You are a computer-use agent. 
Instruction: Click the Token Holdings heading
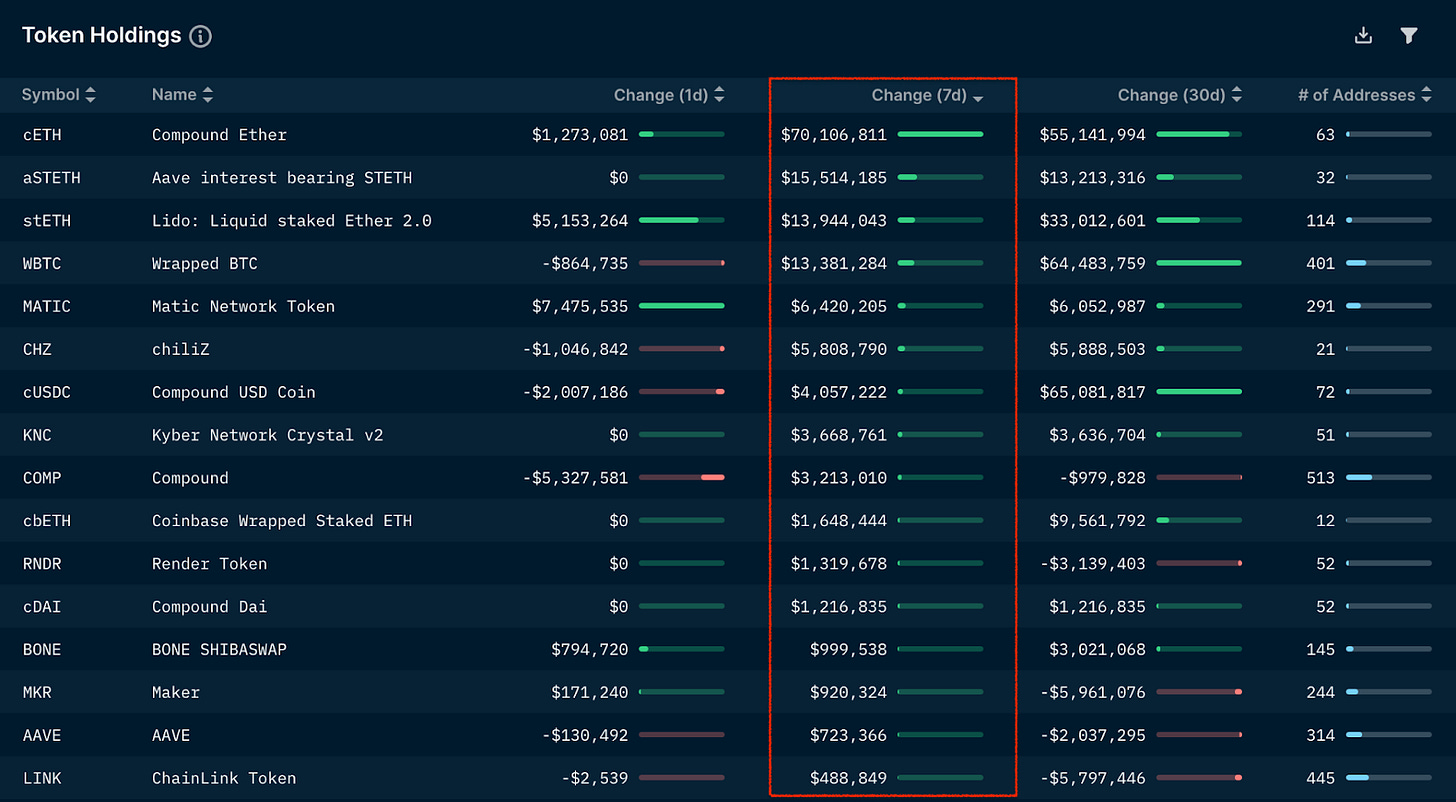pos(101,36)
